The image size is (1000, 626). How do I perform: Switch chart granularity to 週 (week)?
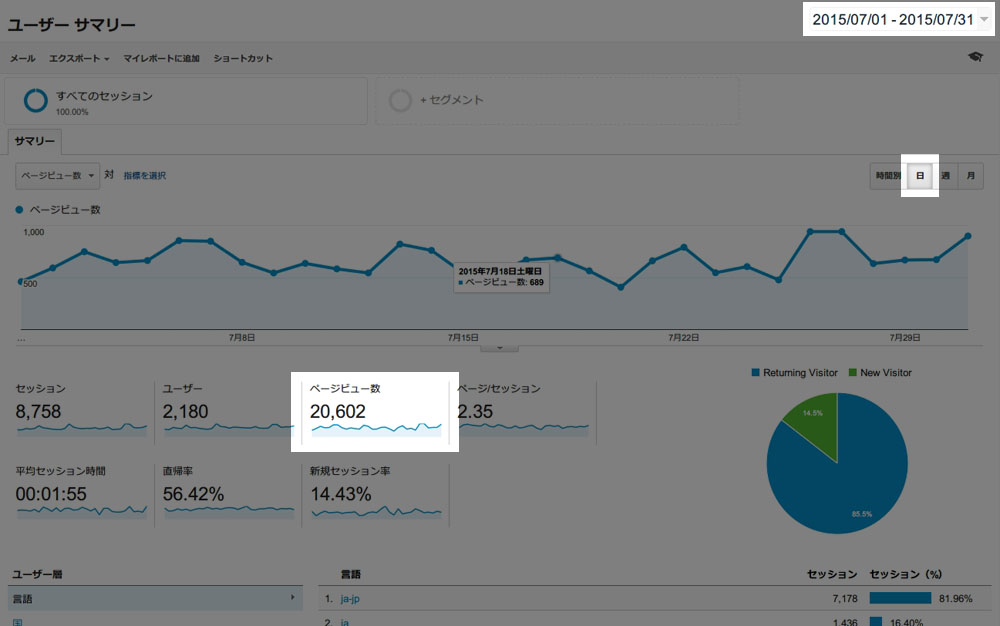[945, 176]
